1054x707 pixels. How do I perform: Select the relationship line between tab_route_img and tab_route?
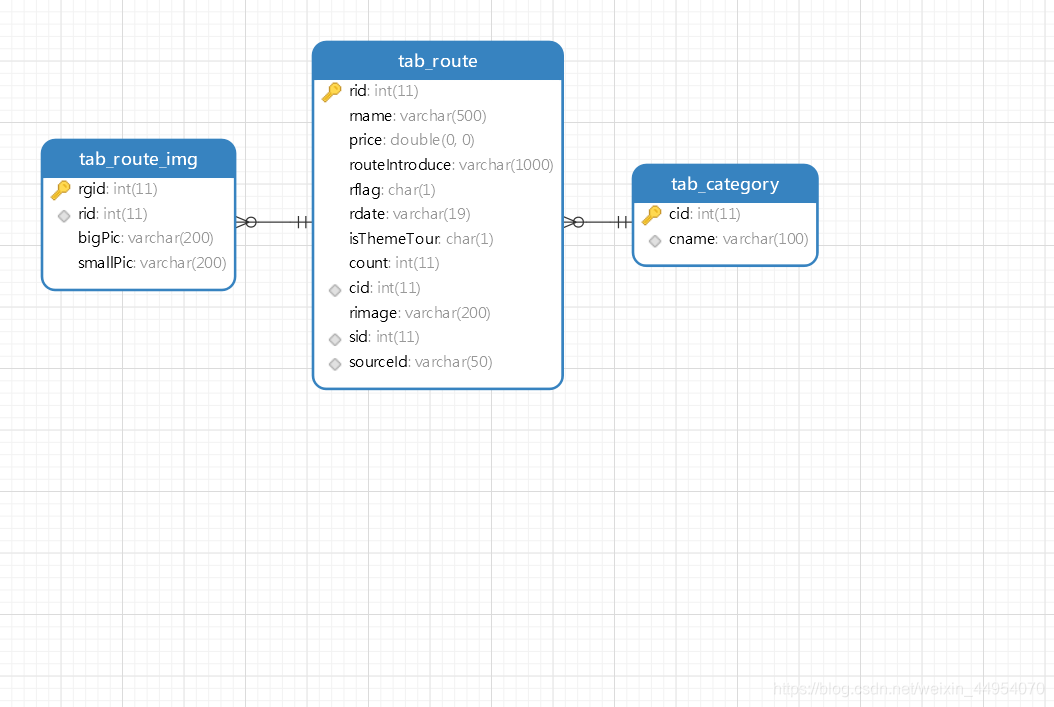274,222
